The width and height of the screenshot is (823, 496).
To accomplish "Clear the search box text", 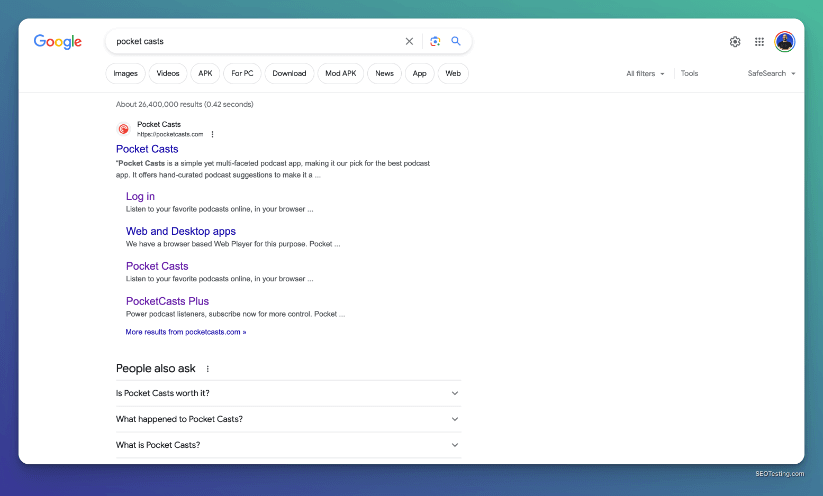I will (408, 41).
